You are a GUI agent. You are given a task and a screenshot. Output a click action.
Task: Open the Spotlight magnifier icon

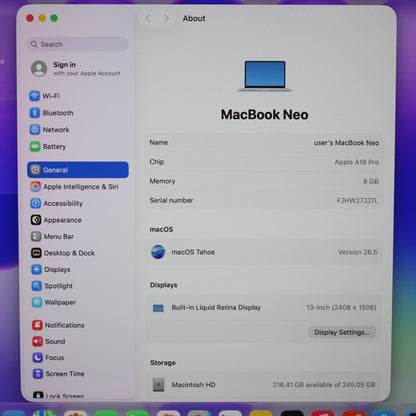37,286
